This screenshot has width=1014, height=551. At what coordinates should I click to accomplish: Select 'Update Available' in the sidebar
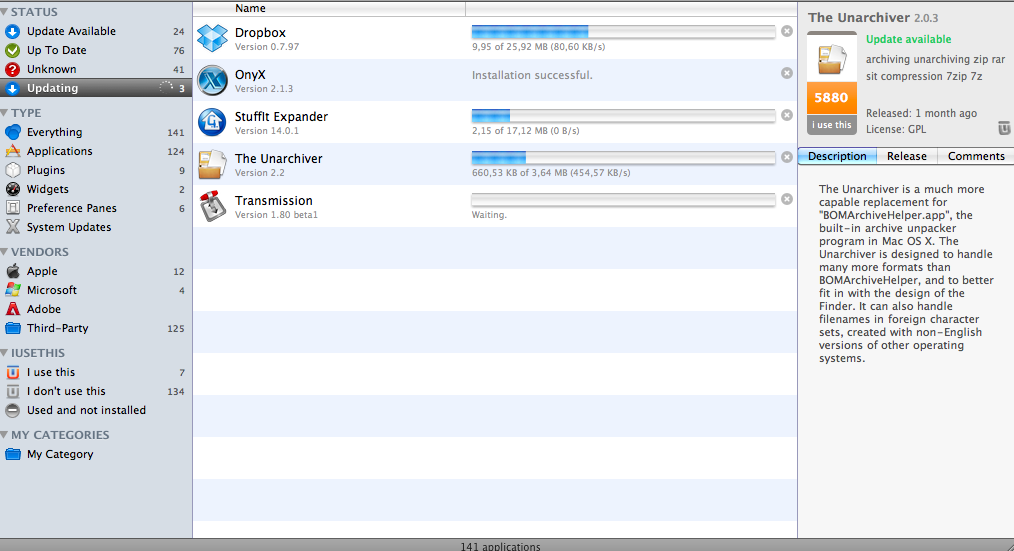pyautogui.click(x=96, y=31)
